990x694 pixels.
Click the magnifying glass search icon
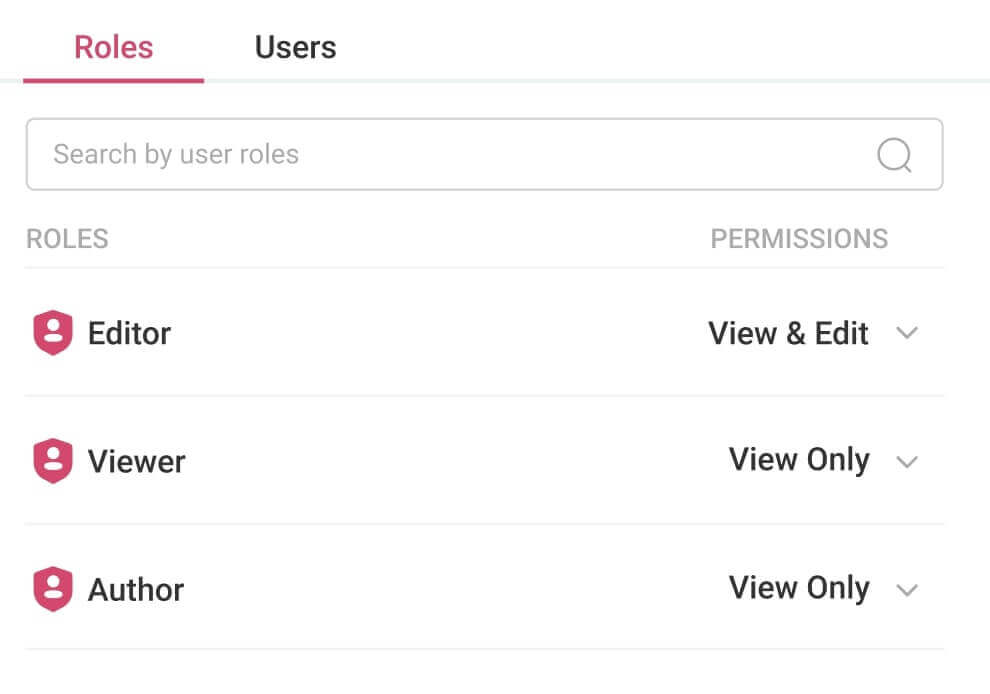(894, 155)
